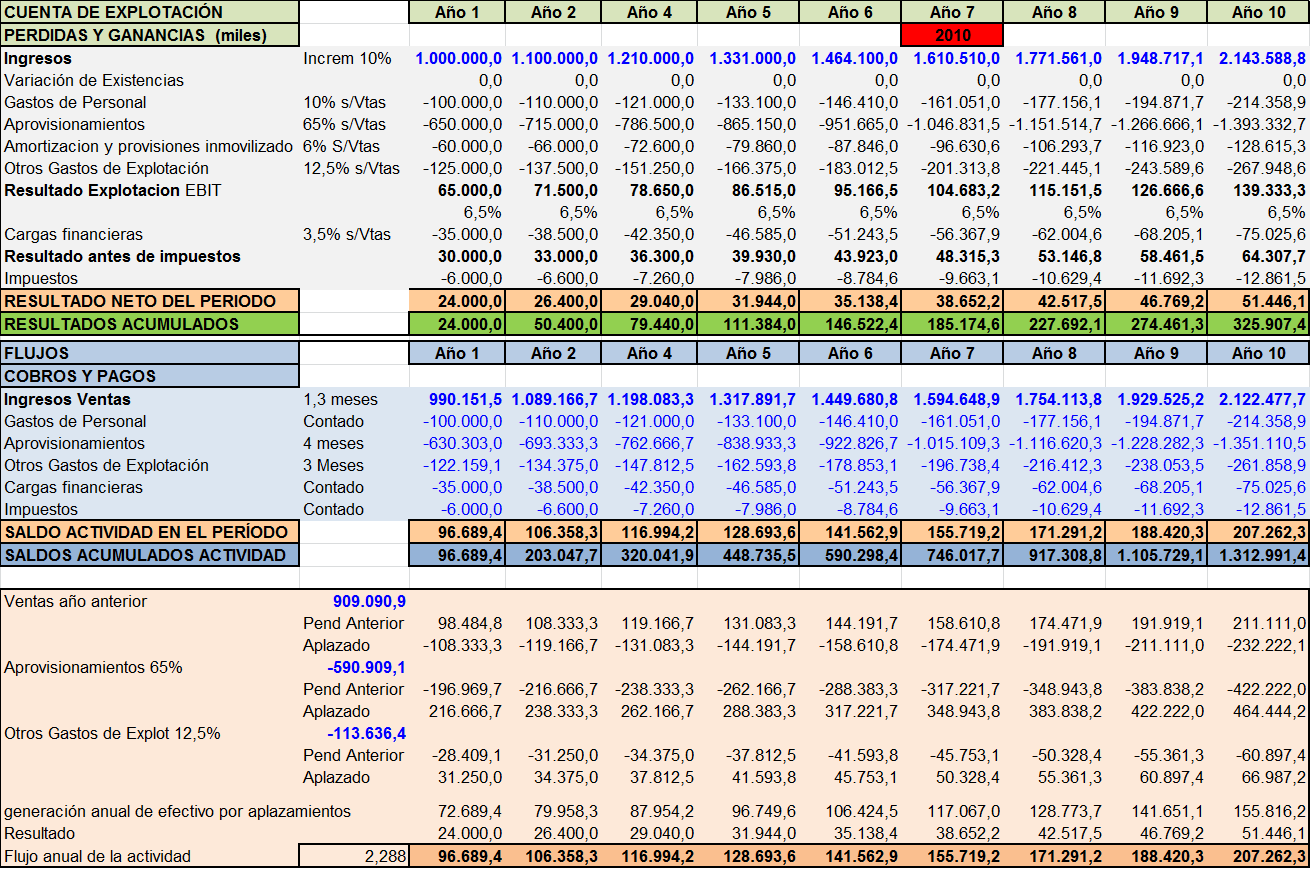Select accumulated result 325.907,4
Screen dimensions: 1311x869
[1258, 324]
